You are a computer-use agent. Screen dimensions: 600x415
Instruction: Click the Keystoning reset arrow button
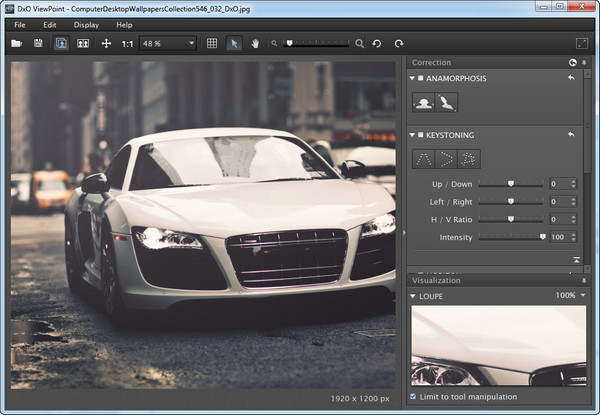click(x=571, y=135)
